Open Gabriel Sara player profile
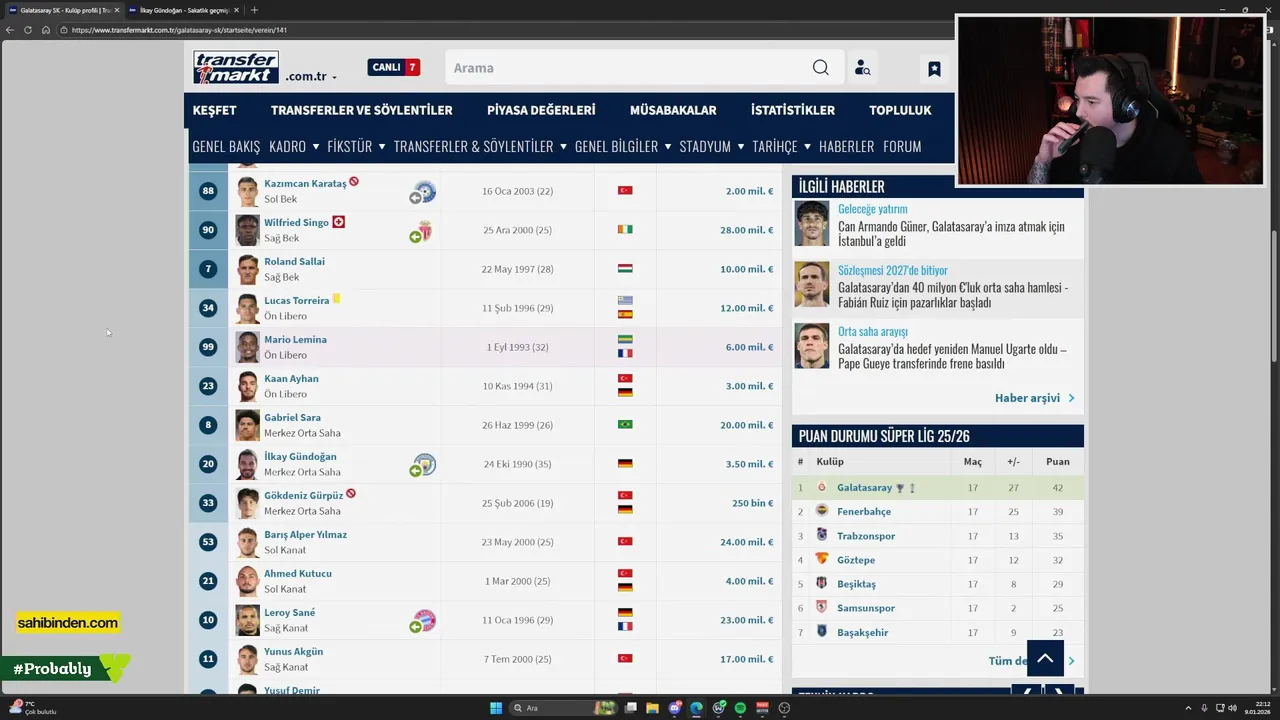This screenshot has height=720, width=1280. (292, 418)
